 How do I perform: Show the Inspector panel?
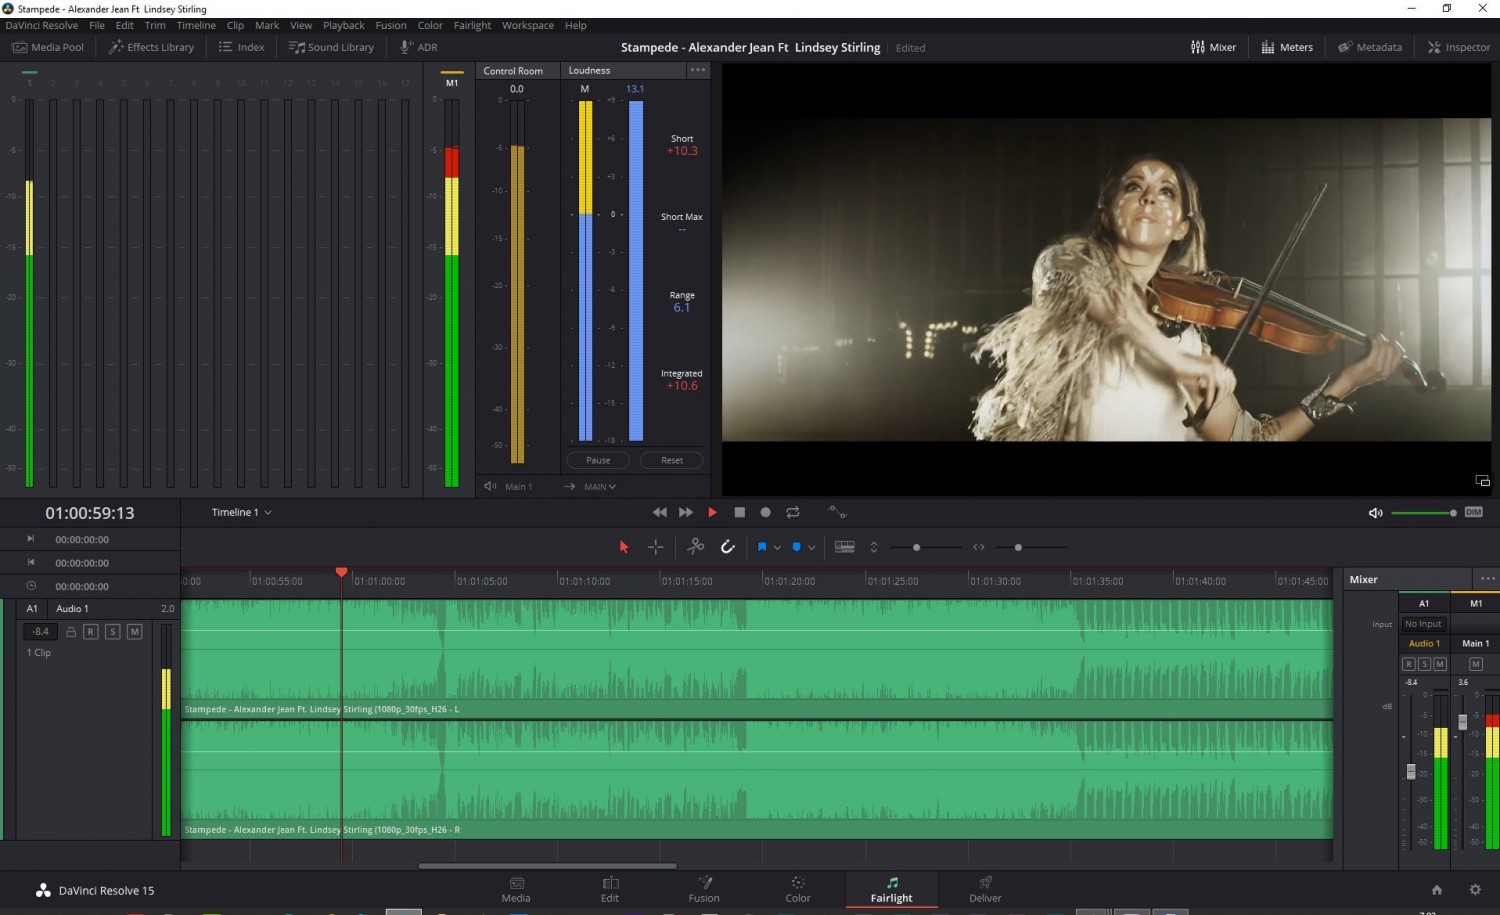1459,47
